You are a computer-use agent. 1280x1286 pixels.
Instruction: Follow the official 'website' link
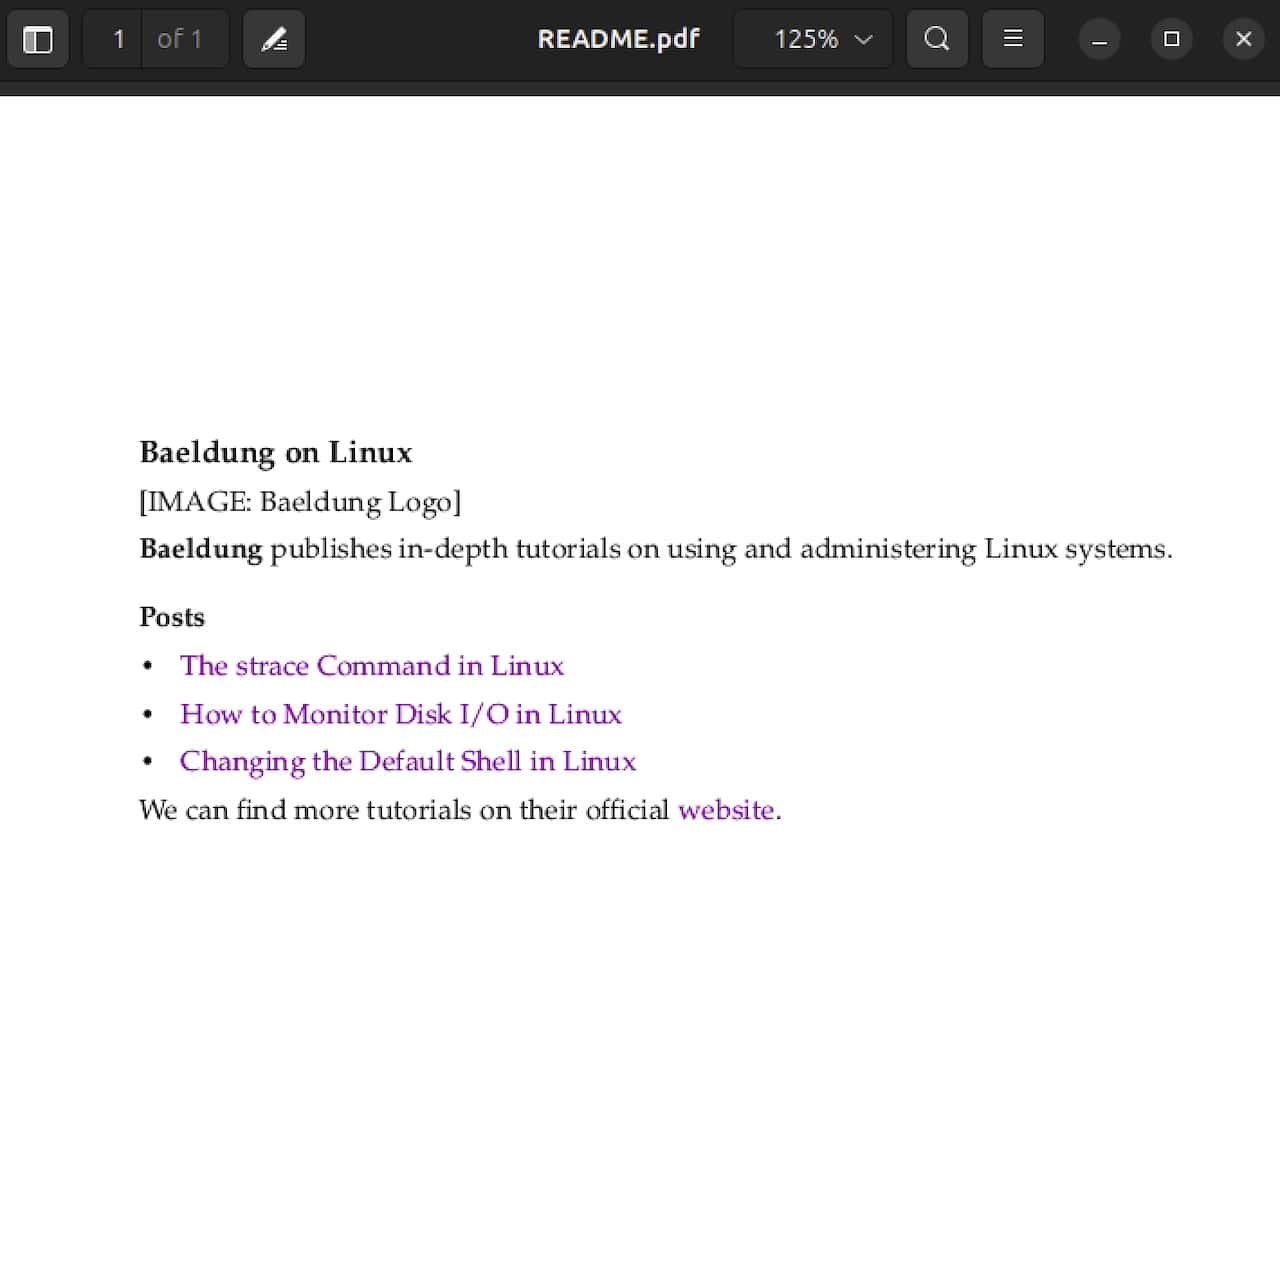[x=726, y=810]
